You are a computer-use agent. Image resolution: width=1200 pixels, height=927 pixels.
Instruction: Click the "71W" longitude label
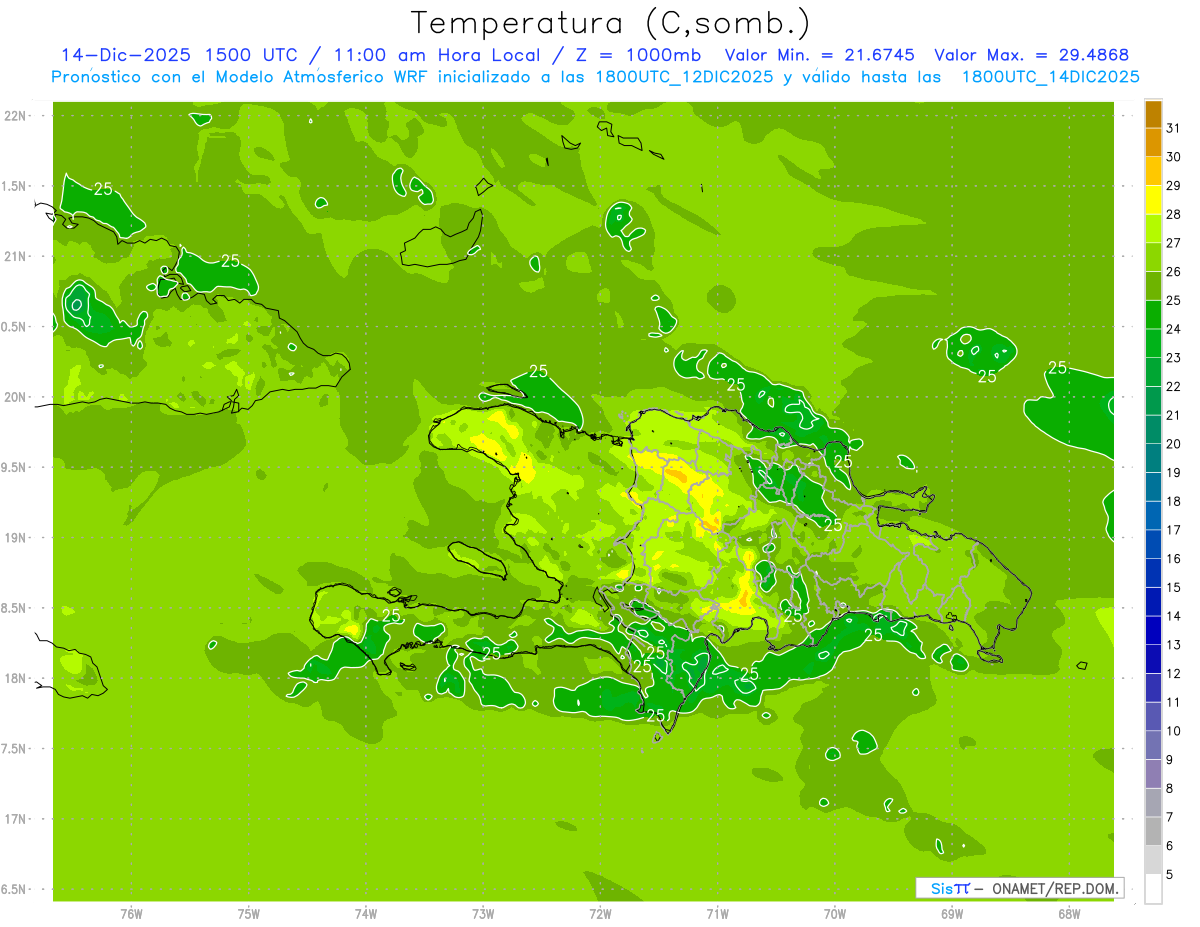717,914
